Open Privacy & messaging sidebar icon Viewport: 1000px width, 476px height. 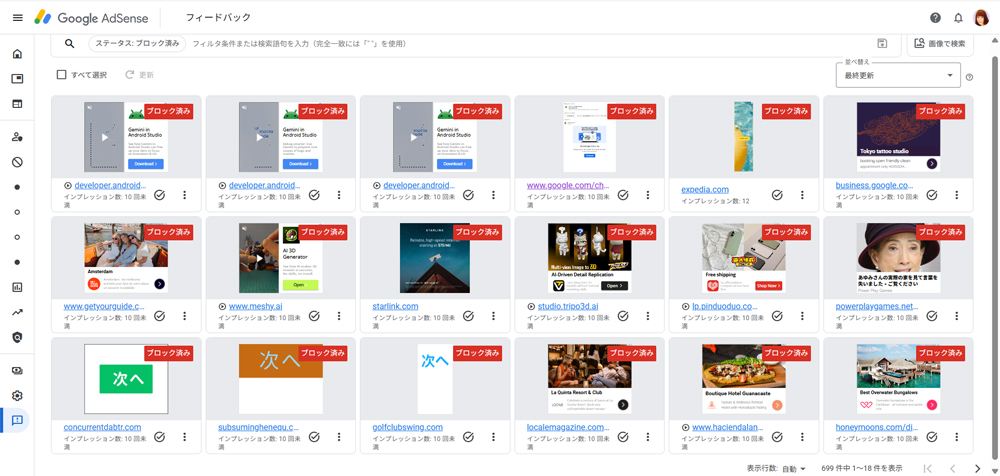pos(17,137)
